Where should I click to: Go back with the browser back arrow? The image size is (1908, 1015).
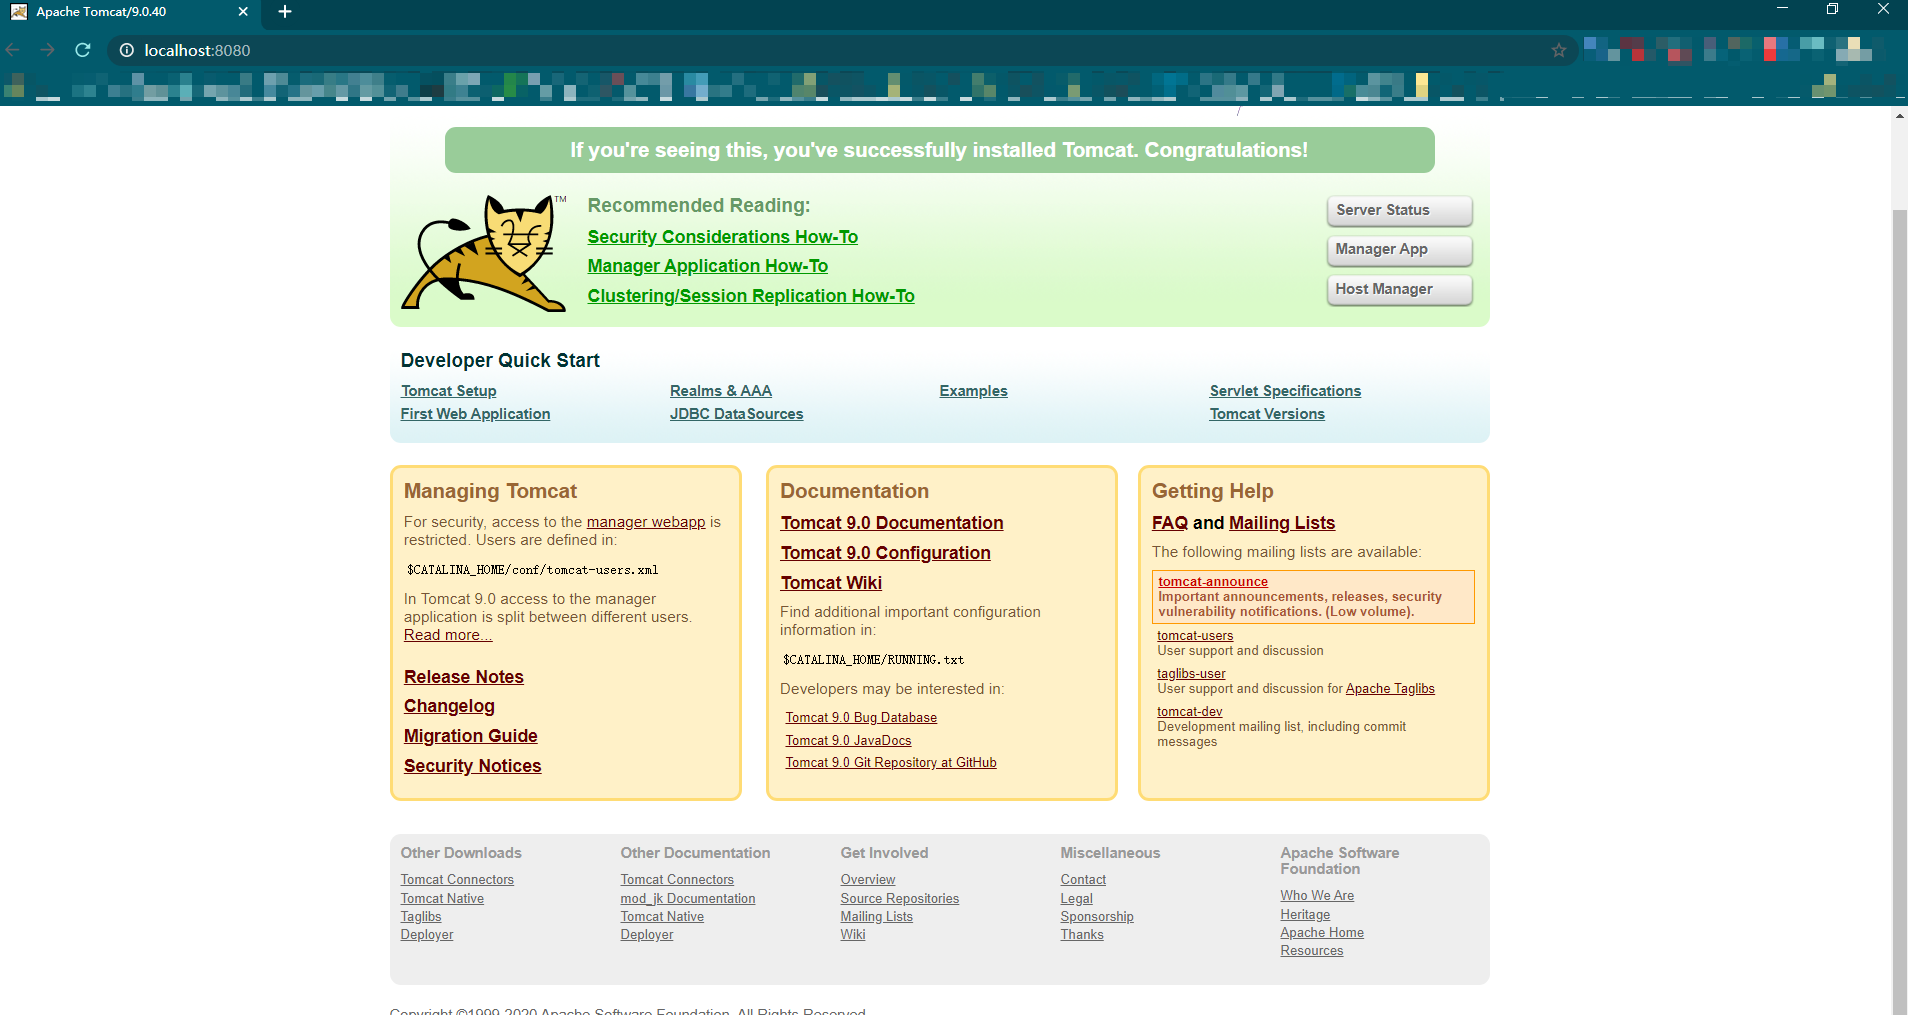(13, 50)
